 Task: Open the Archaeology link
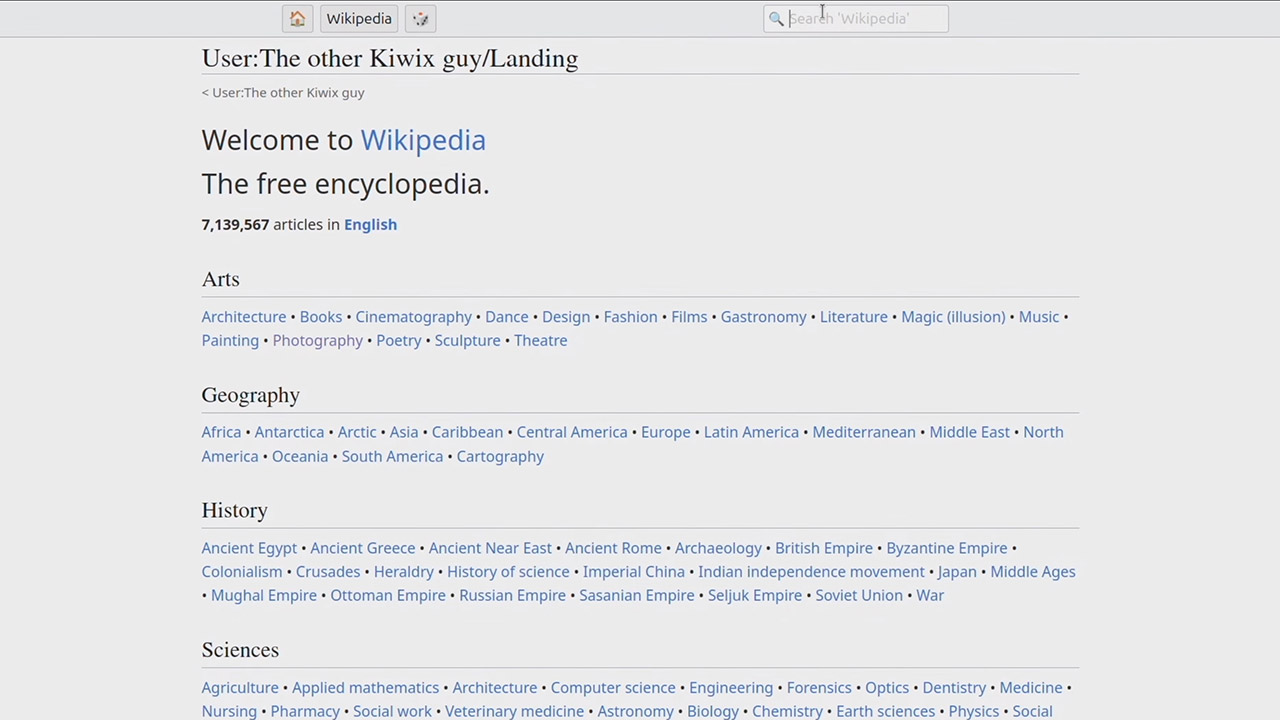pyautogui.click(x=718, y=548)
